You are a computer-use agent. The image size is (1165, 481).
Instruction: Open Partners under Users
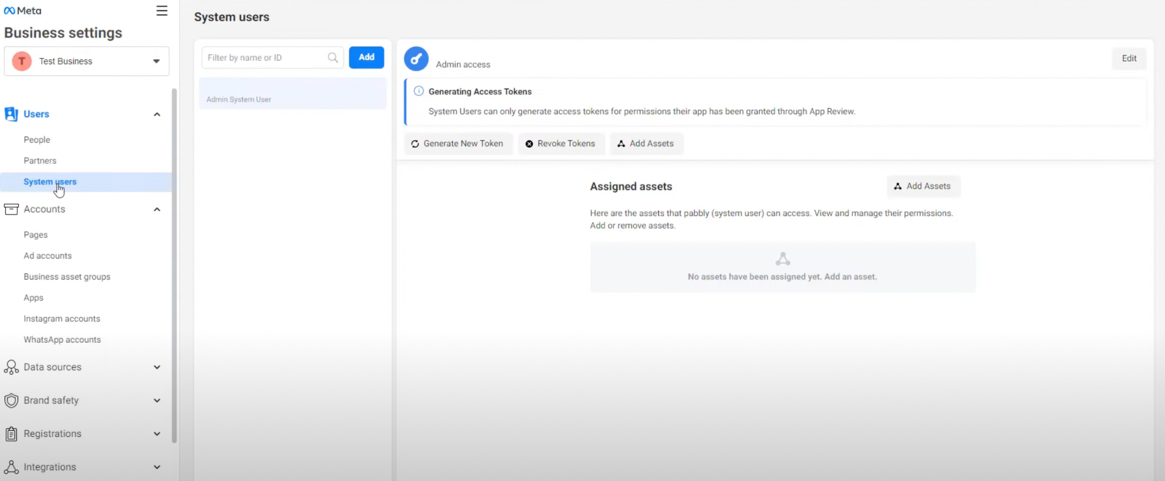click(40, 161)
